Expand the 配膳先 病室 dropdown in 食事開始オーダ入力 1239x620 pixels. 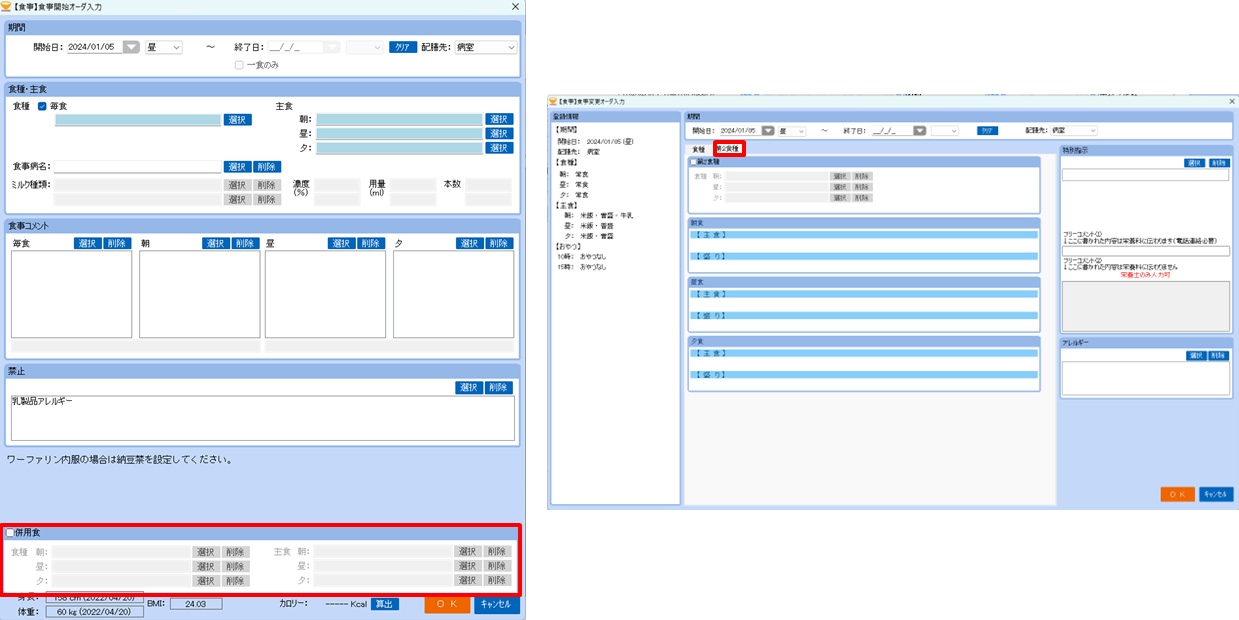(x=485, y=47)
